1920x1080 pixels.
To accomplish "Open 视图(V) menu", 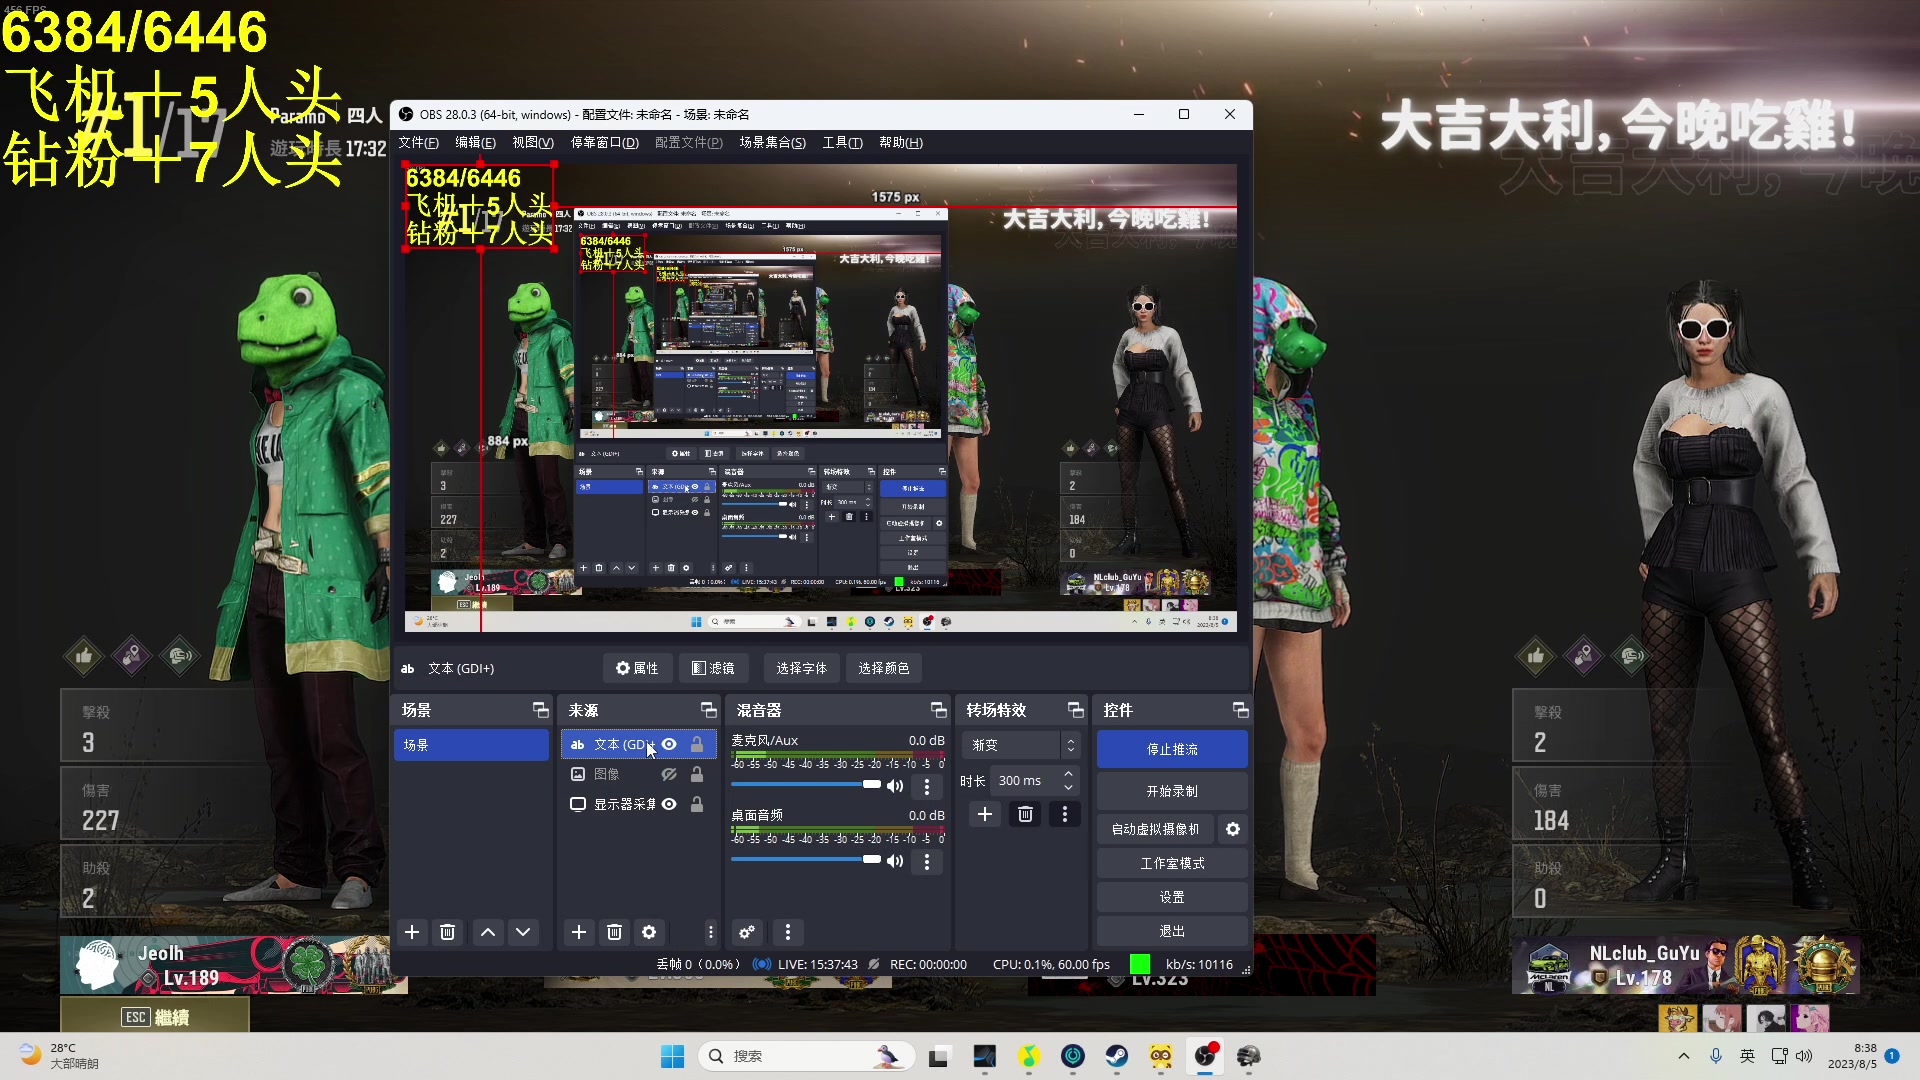I will click(533, 143).
